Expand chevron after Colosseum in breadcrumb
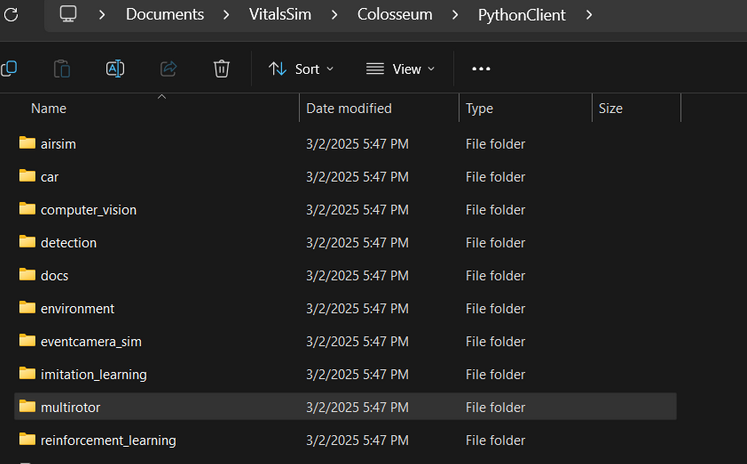 point(455,15)
